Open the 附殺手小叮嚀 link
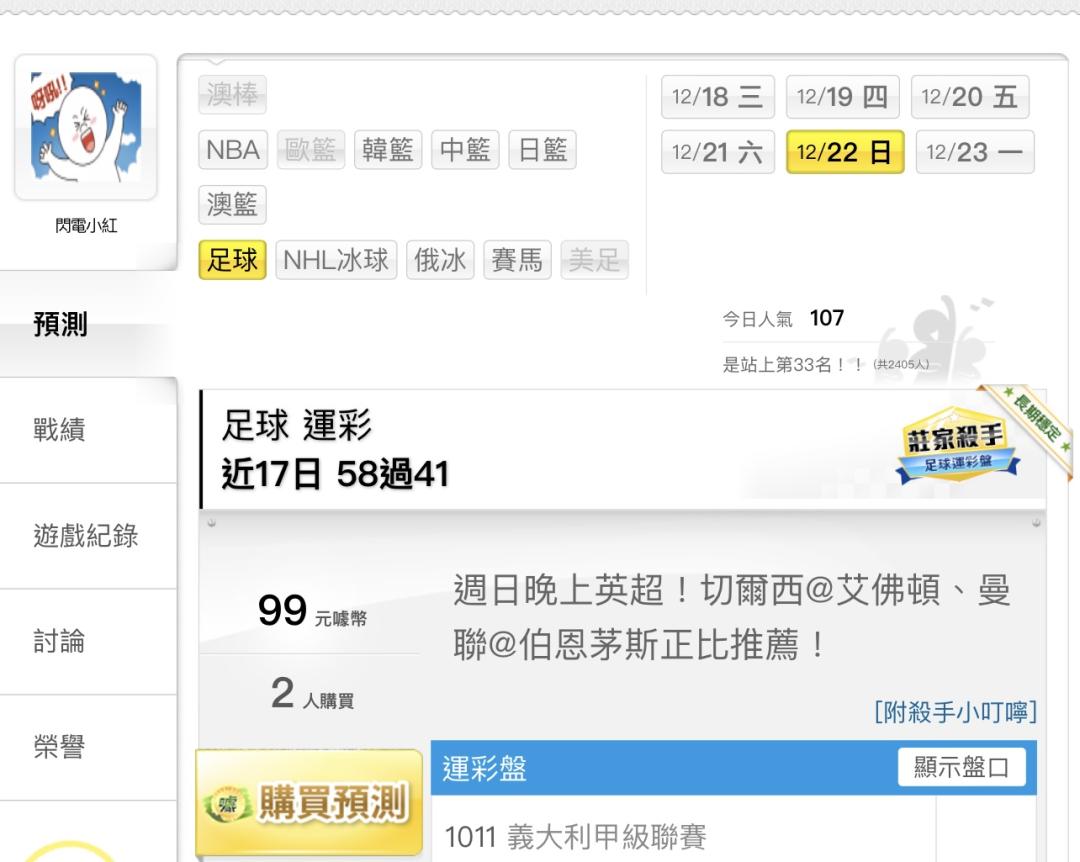Screen dimensions: 1080x862 (x=955, y=712)
